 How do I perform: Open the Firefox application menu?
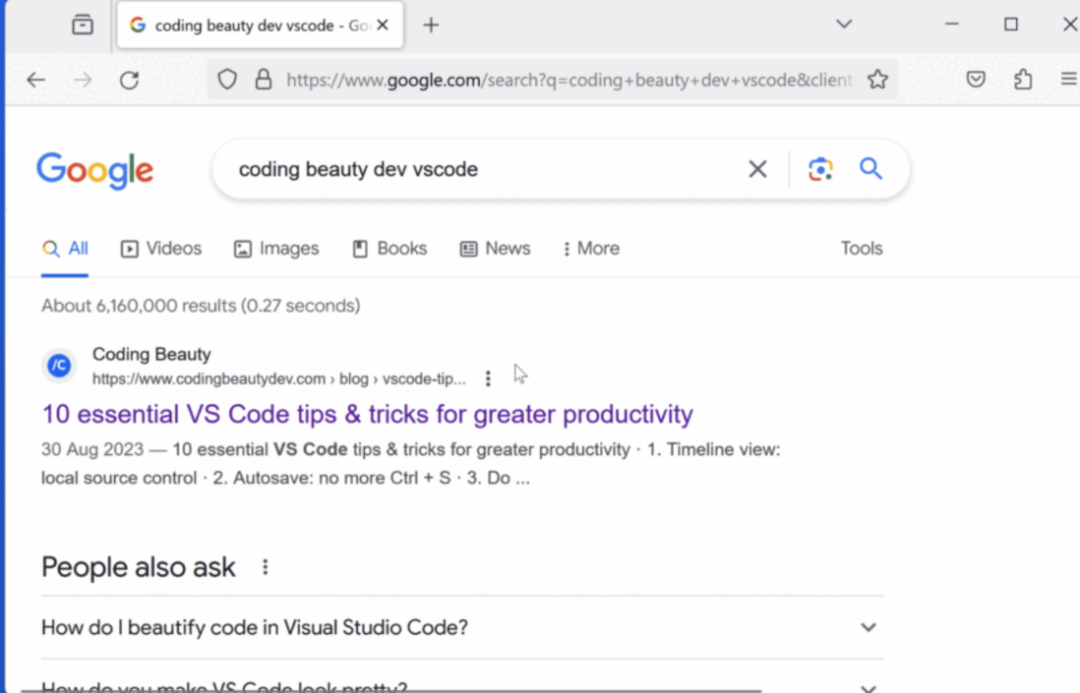click(x=1069, y=80)
